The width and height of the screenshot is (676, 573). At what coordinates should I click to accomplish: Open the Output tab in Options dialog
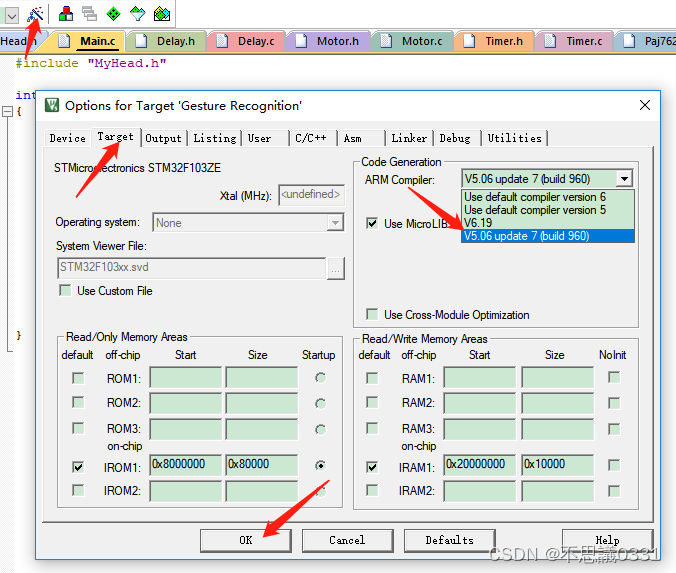coord(163,138)
